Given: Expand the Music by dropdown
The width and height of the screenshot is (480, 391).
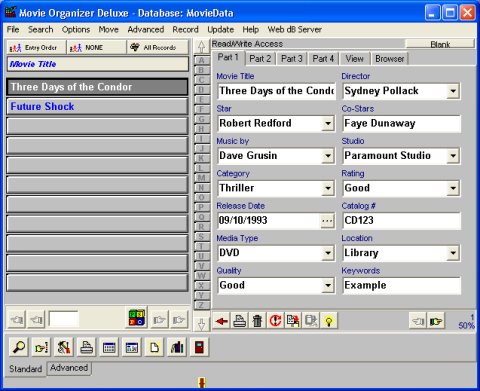Looking at the screenshot, I should point(328,156).
